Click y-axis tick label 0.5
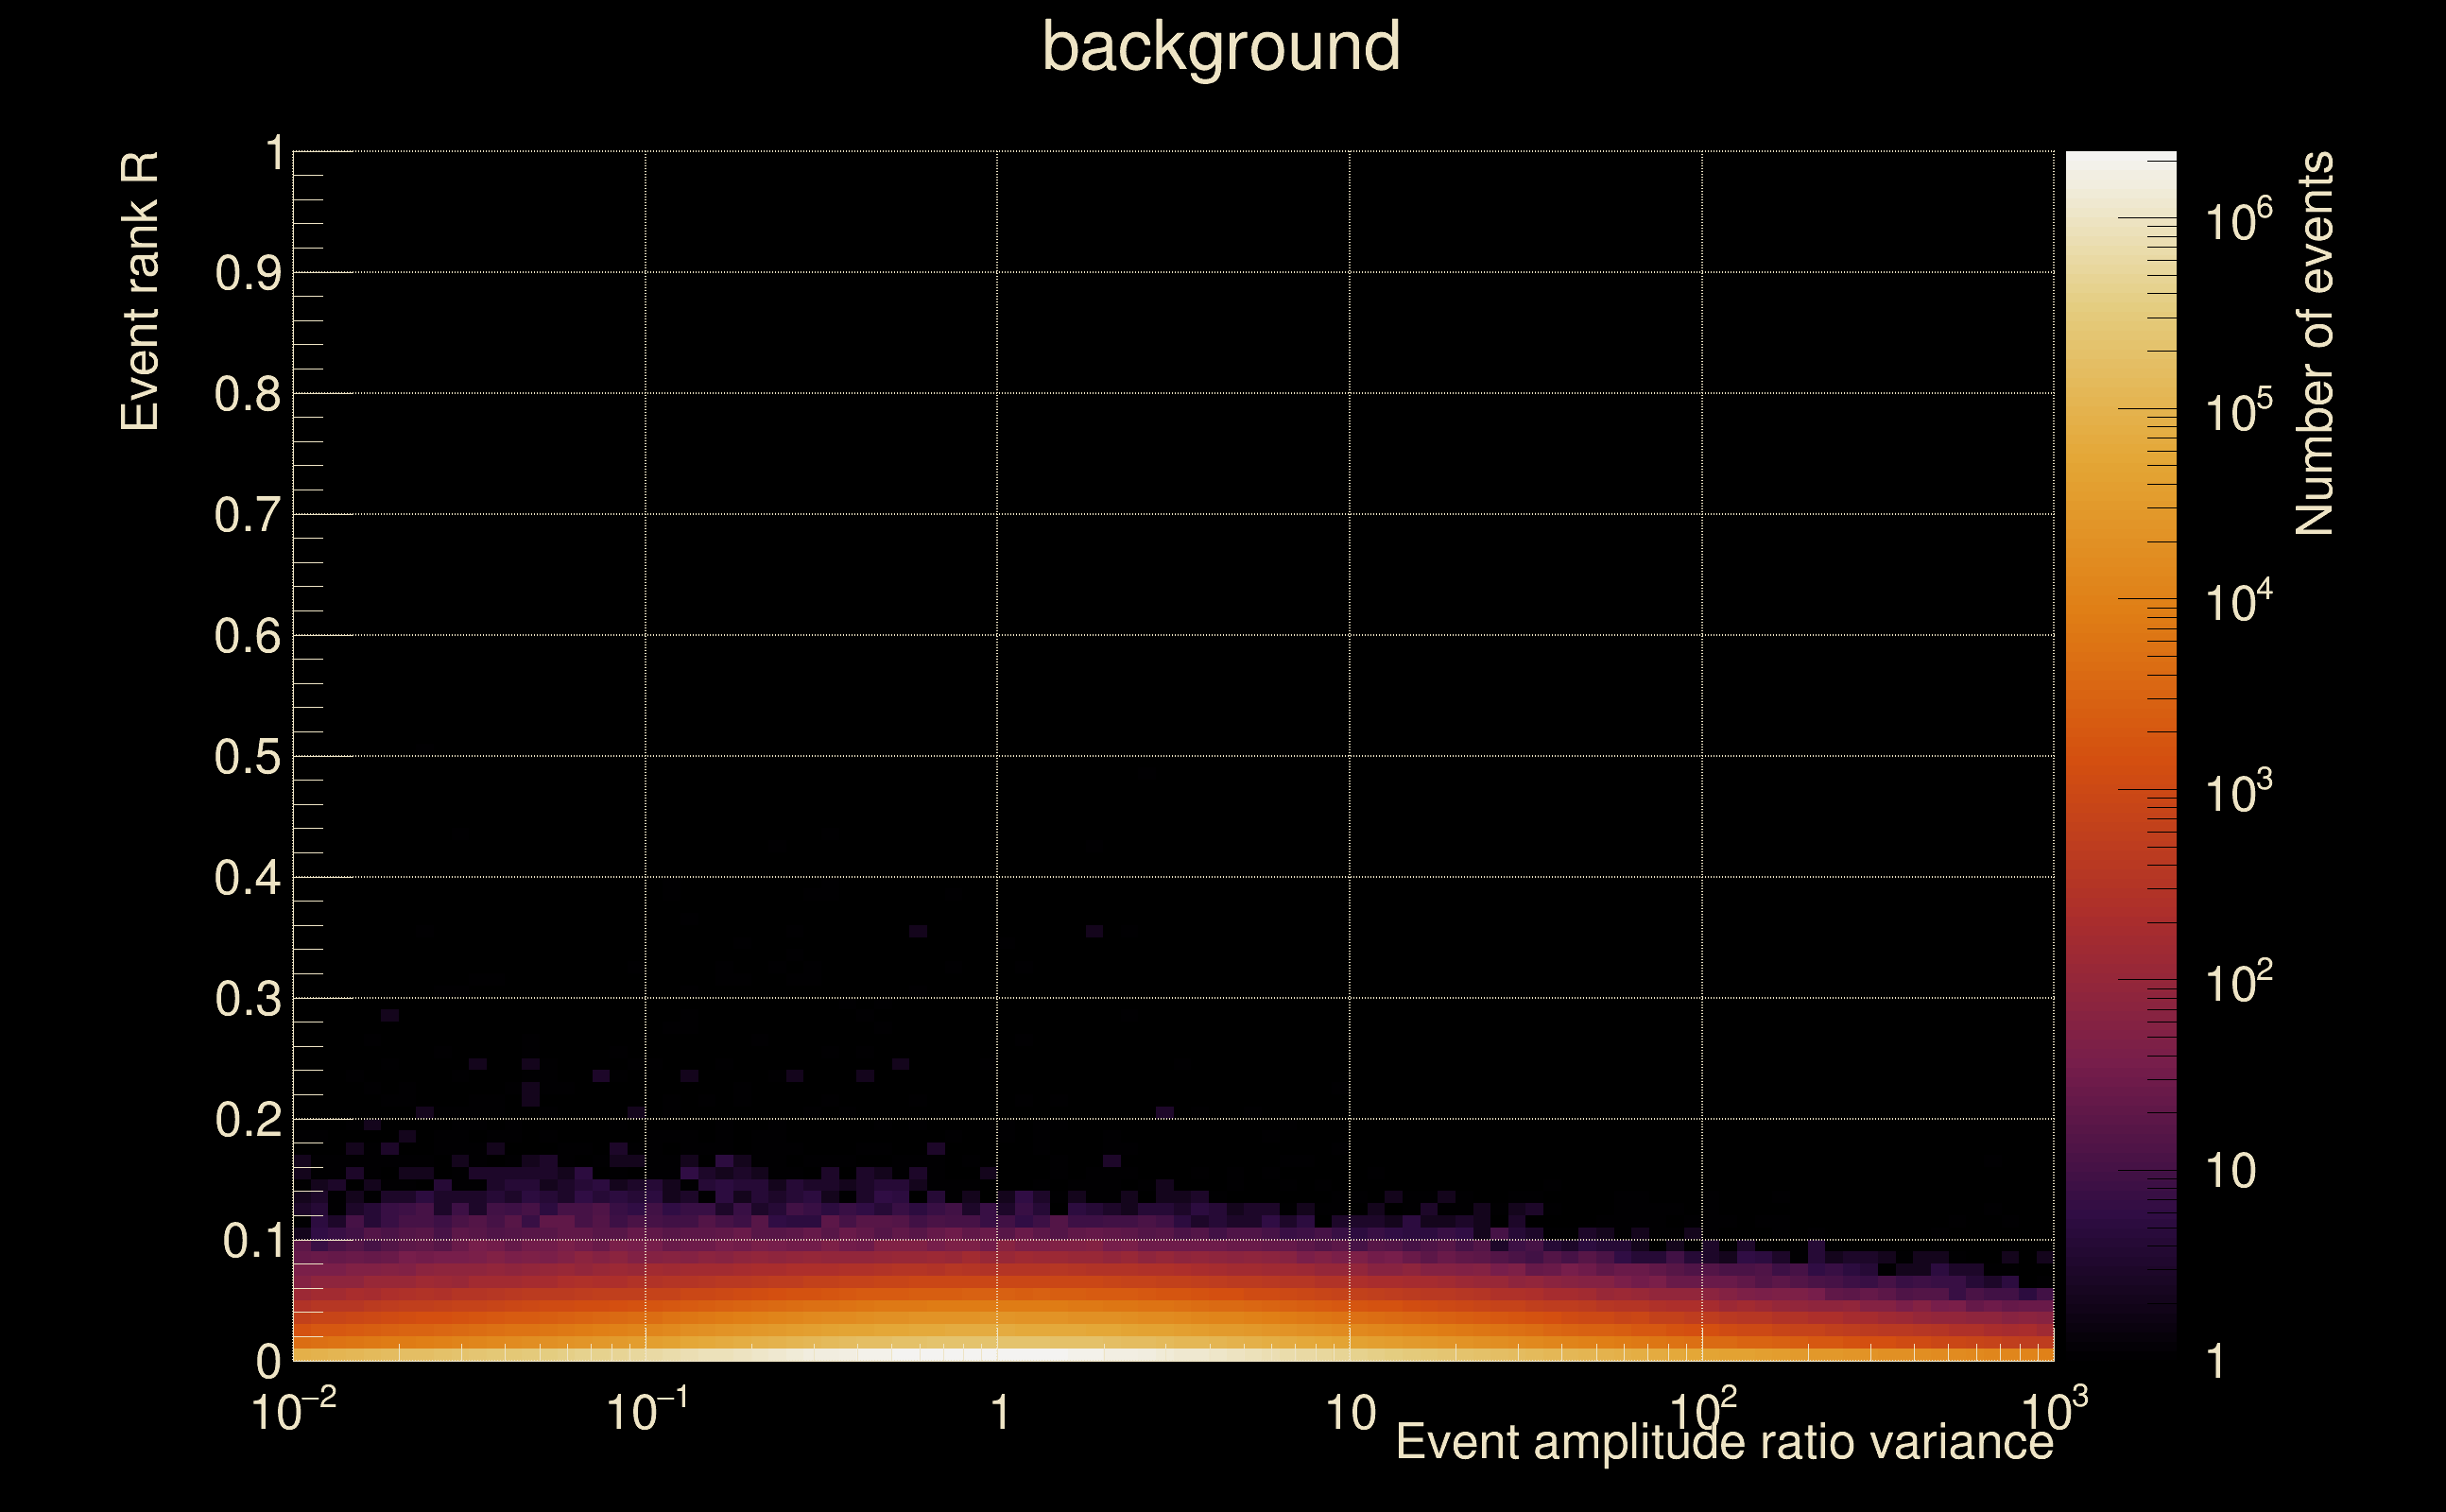 [x=247, y=757]
